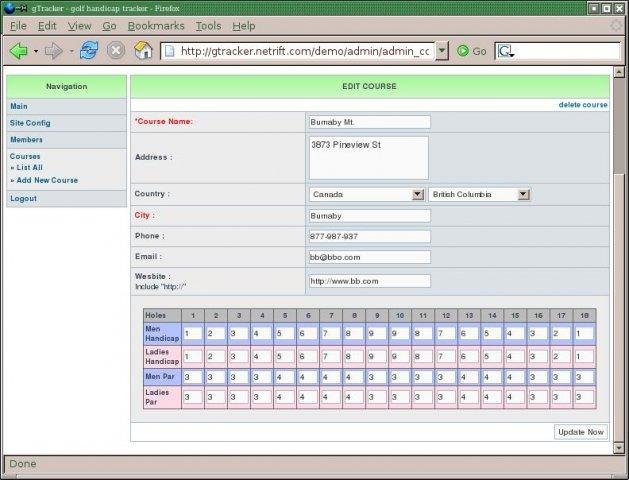Click the Holes header cell

[x=162, y=316]
